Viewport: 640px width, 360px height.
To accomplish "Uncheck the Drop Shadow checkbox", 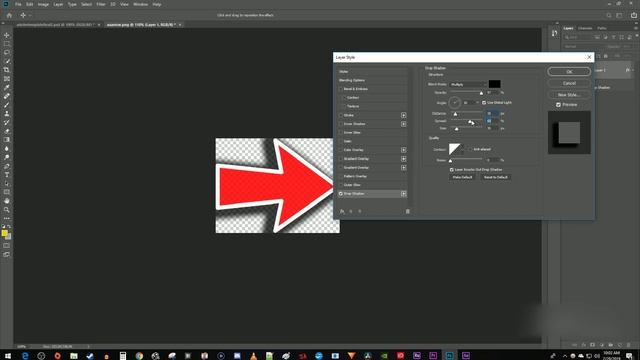I will [x=341, y=193].
